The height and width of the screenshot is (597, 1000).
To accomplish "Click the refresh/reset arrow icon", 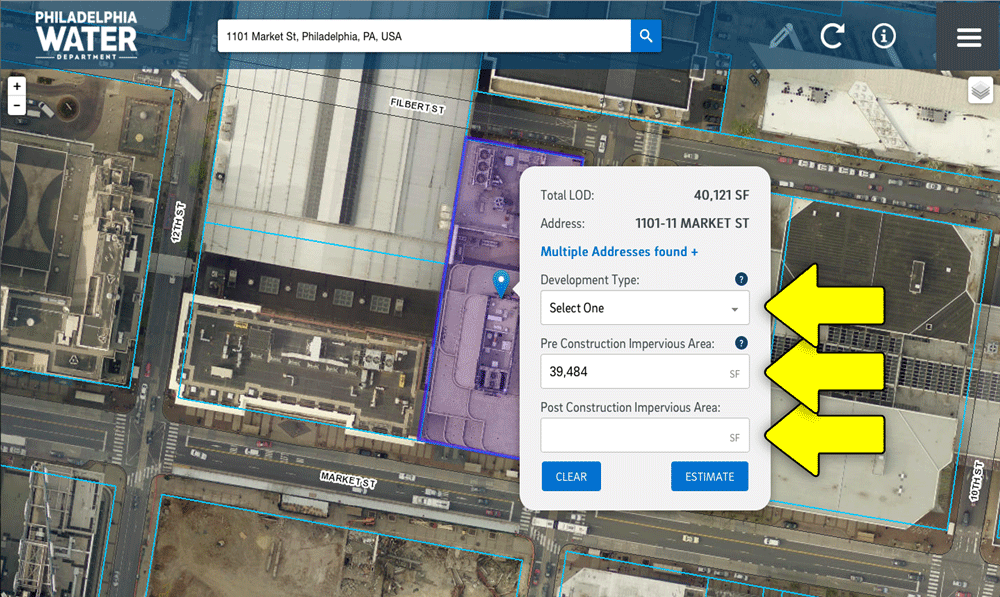I will [832, 36].
